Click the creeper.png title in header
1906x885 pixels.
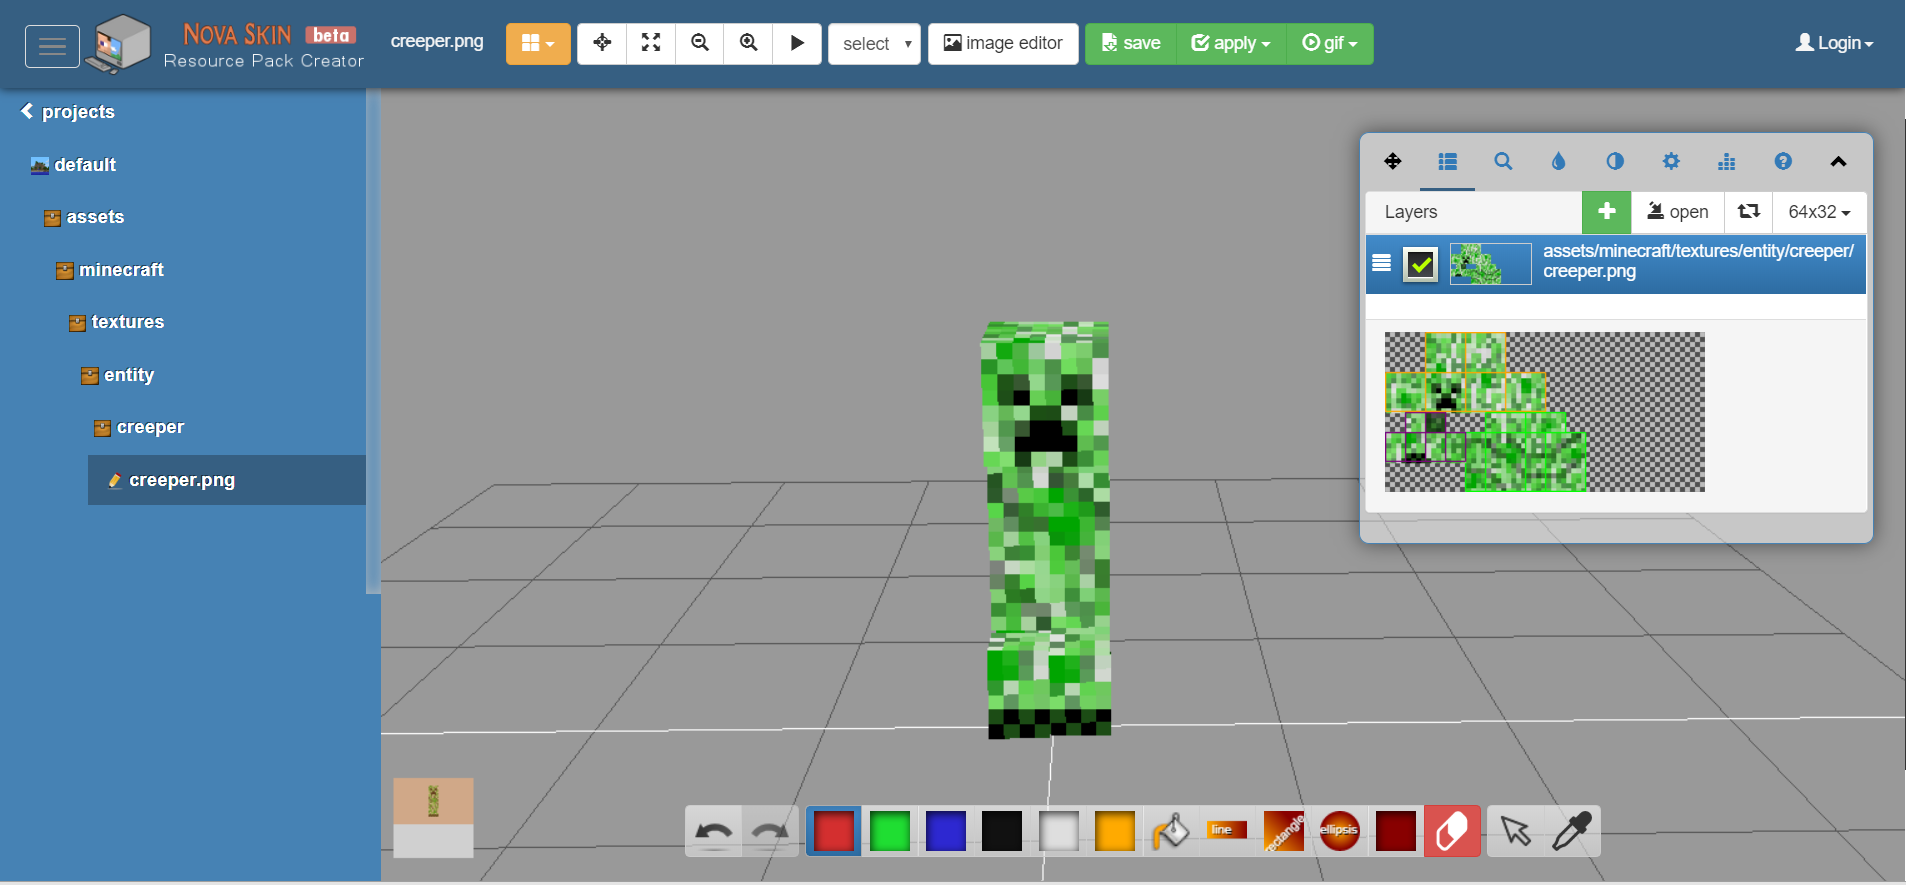coord(437,42)
